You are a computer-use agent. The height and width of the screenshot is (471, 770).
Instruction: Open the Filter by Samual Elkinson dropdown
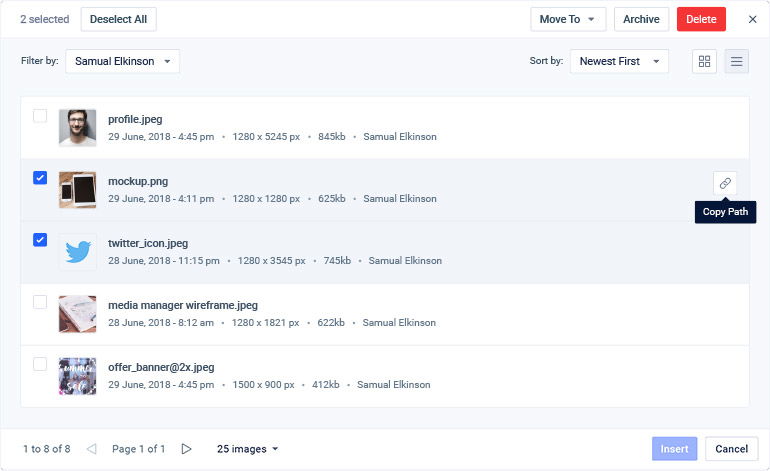[122, 61]
